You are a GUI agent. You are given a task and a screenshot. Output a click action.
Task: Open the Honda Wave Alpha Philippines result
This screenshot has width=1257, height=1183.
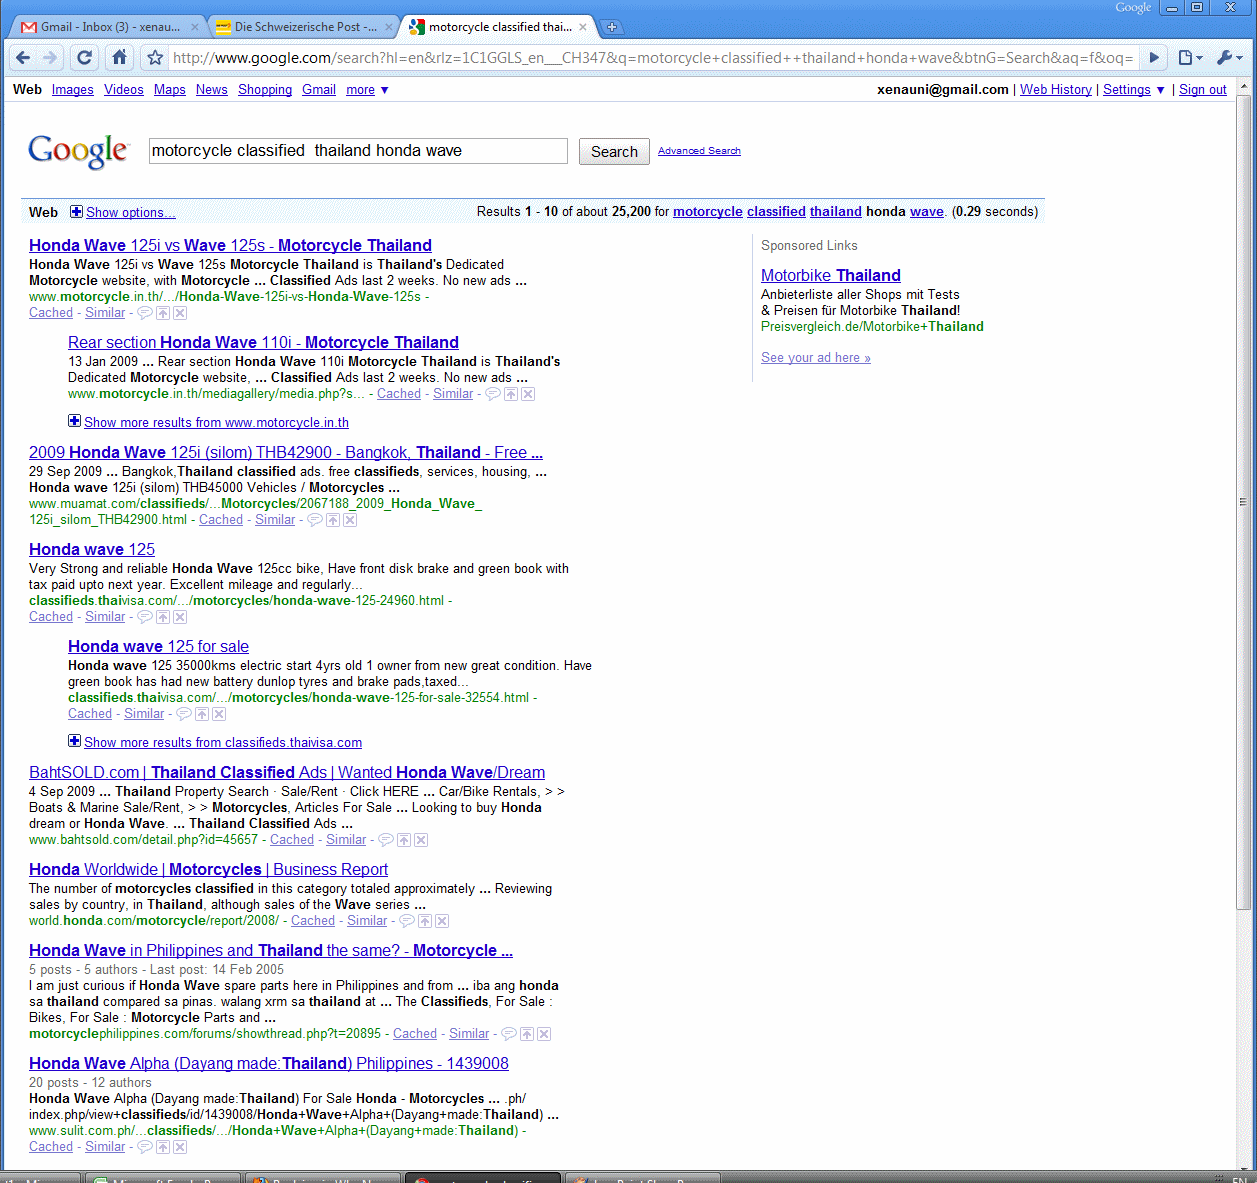point(269,1064)
